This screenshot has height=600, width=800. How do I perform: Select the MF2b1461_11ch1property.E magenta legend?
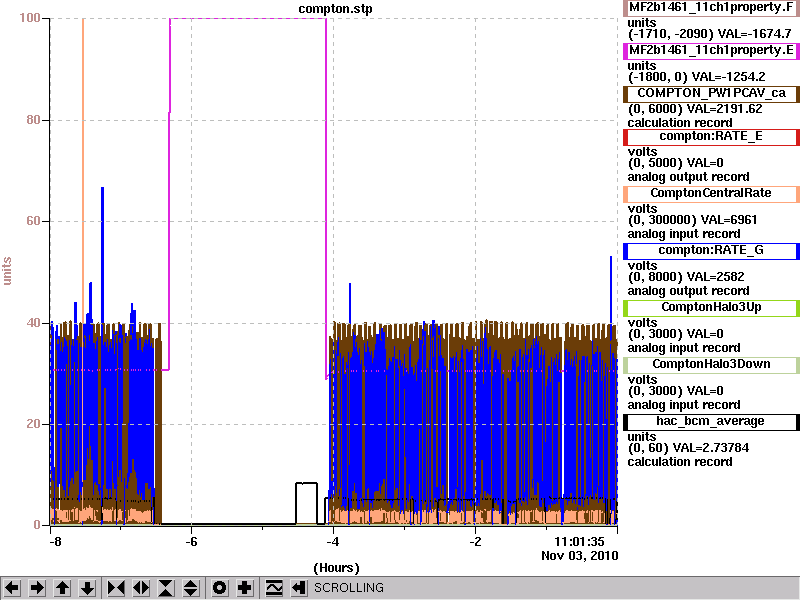[x=711, y=51]
